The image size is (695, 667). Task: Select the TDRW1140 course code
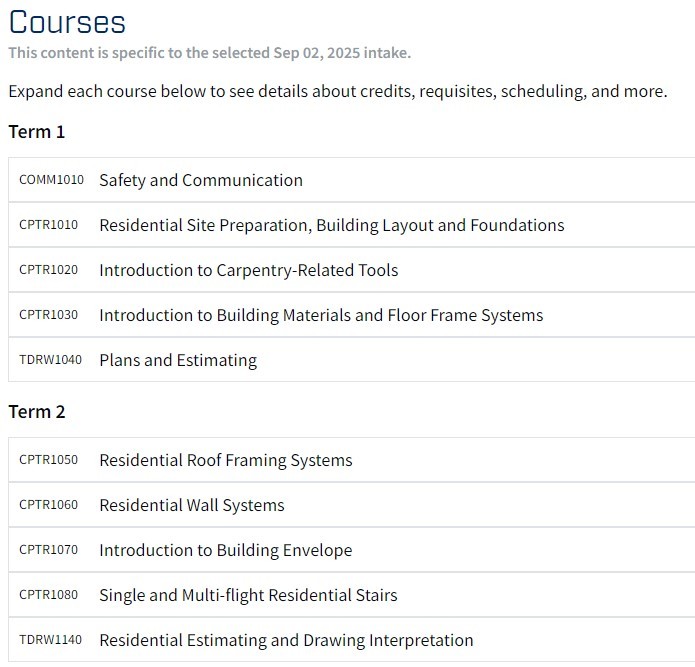[51, 640]
